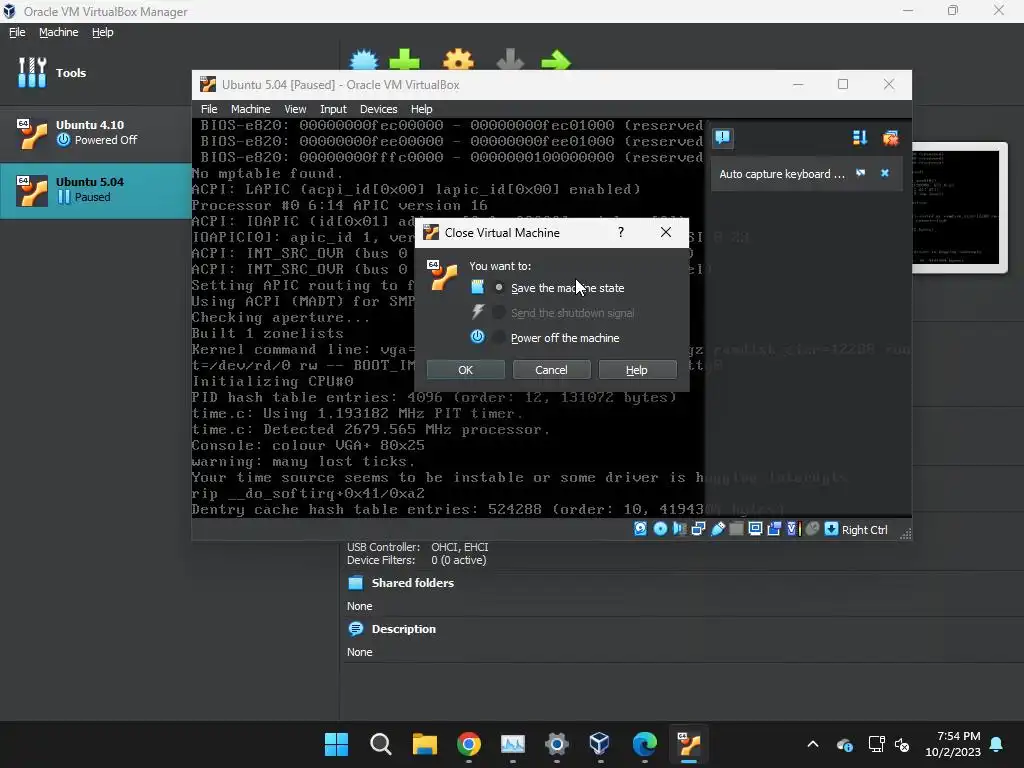This screenshot has width=1024, height=768.
Task: Click shared folders icon in VM status bar
Action: [736, 529]
